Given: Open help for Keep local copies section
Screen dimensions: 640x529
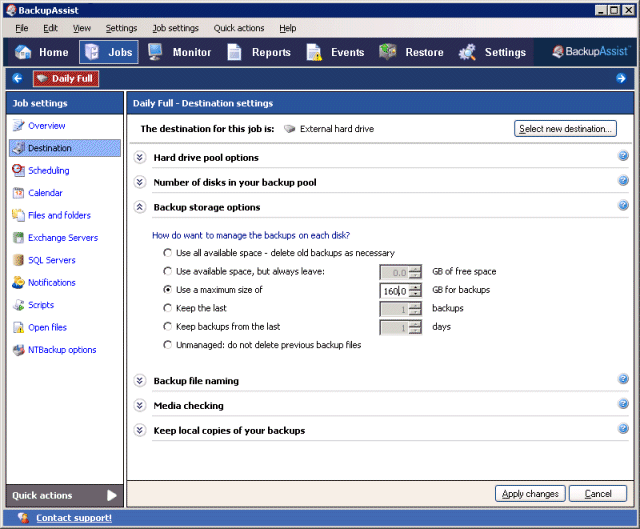Looking at the screenshot, I should (x=623, y=428).
